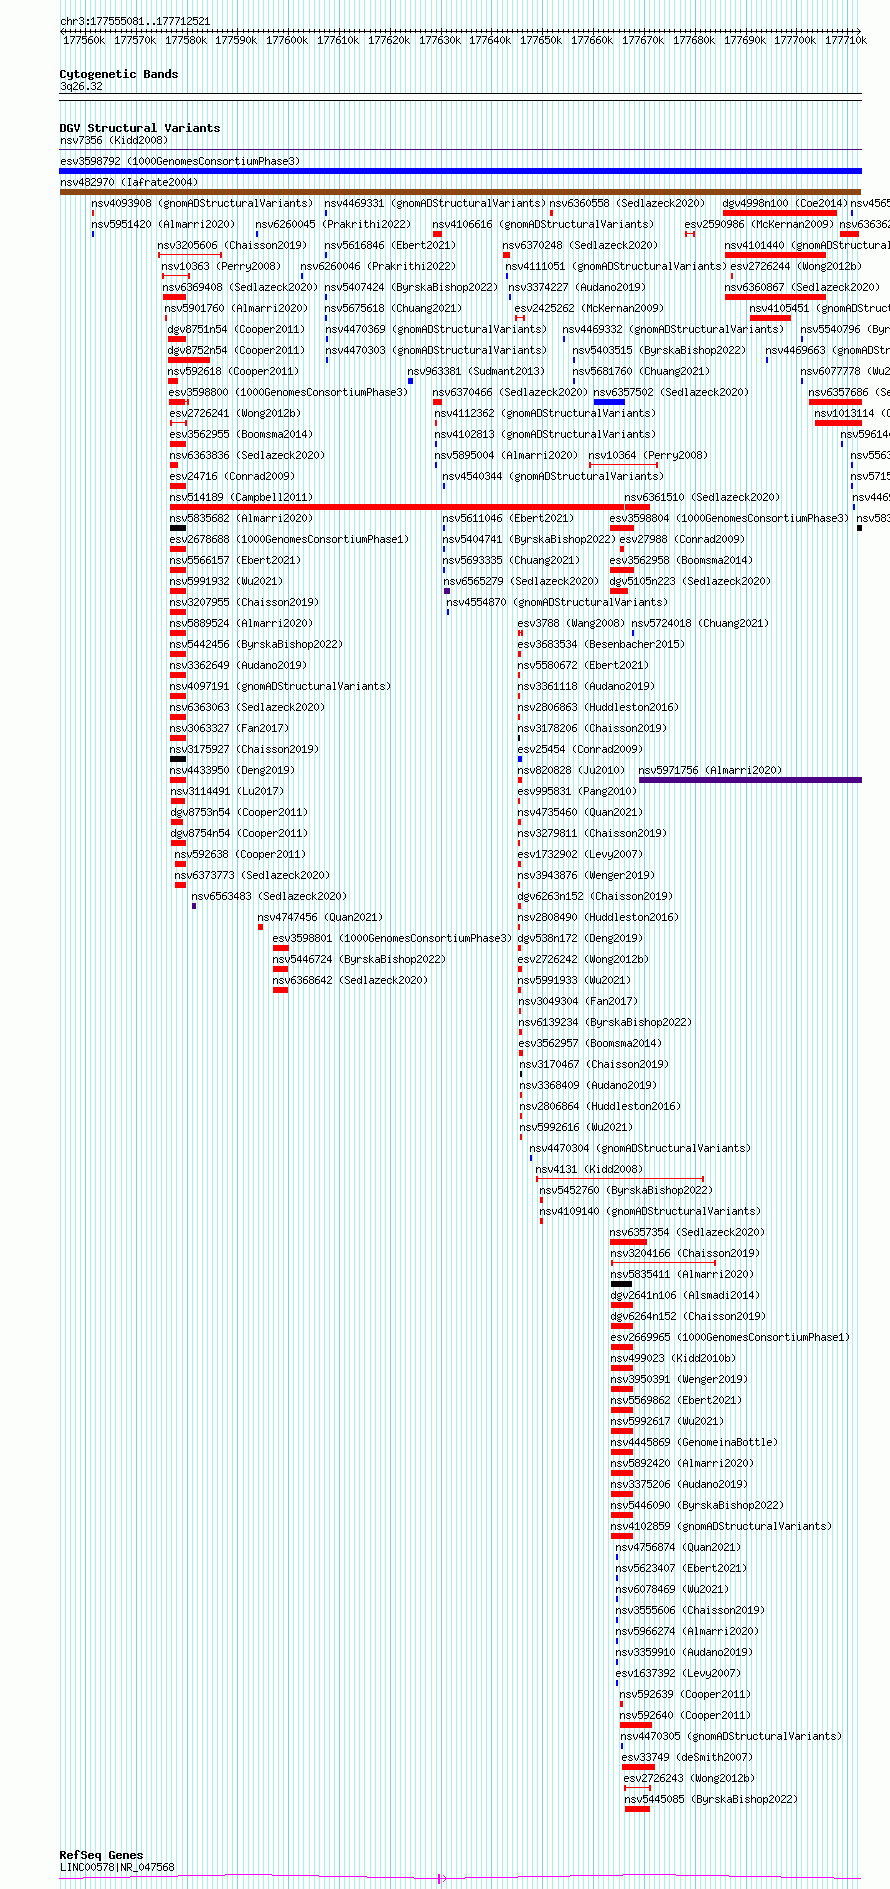This screenshot has height=1889, width=890.
Task: Open nsv820828 (Ju2010) label
Action: click(x=571, y=770)
